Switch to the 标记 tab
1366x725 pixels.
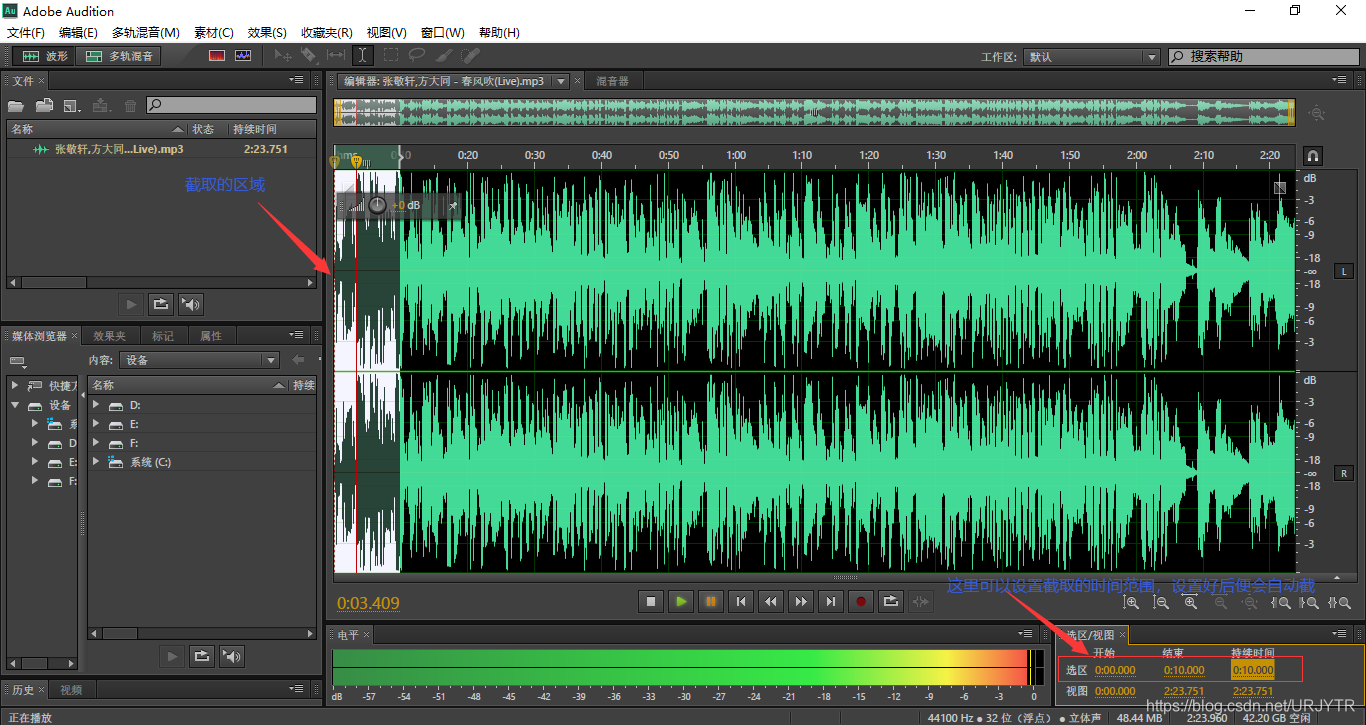point(163,336)
